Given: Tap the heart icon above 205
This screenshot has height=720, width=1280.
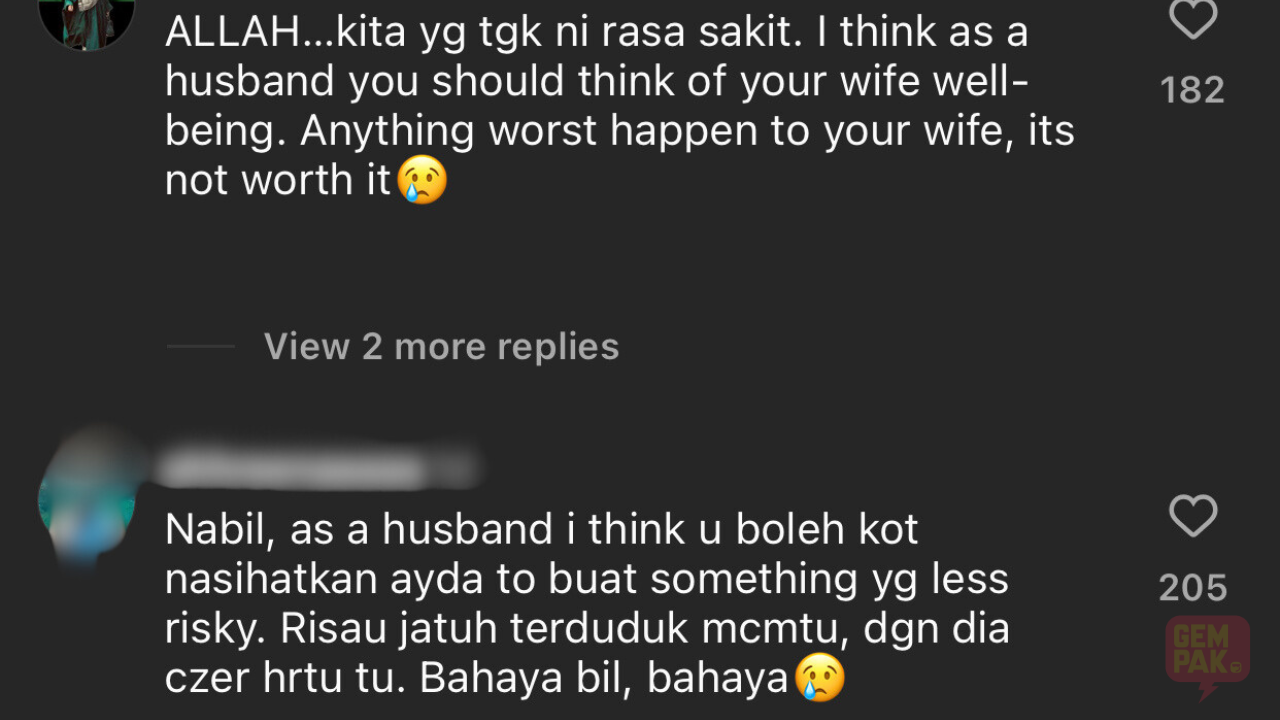Looking at the screenshot, I should click(1193, 517).
